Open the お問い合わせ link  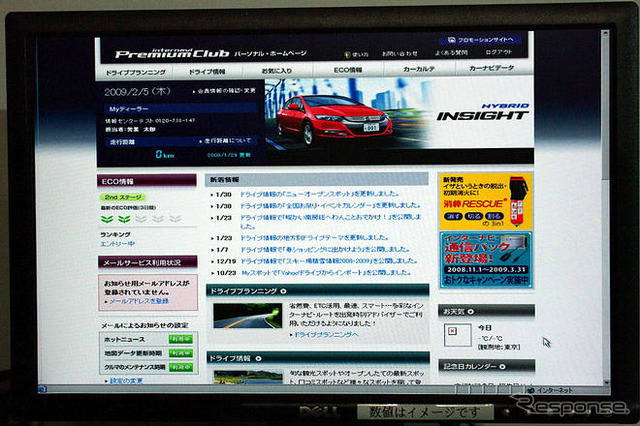(400, 53)
